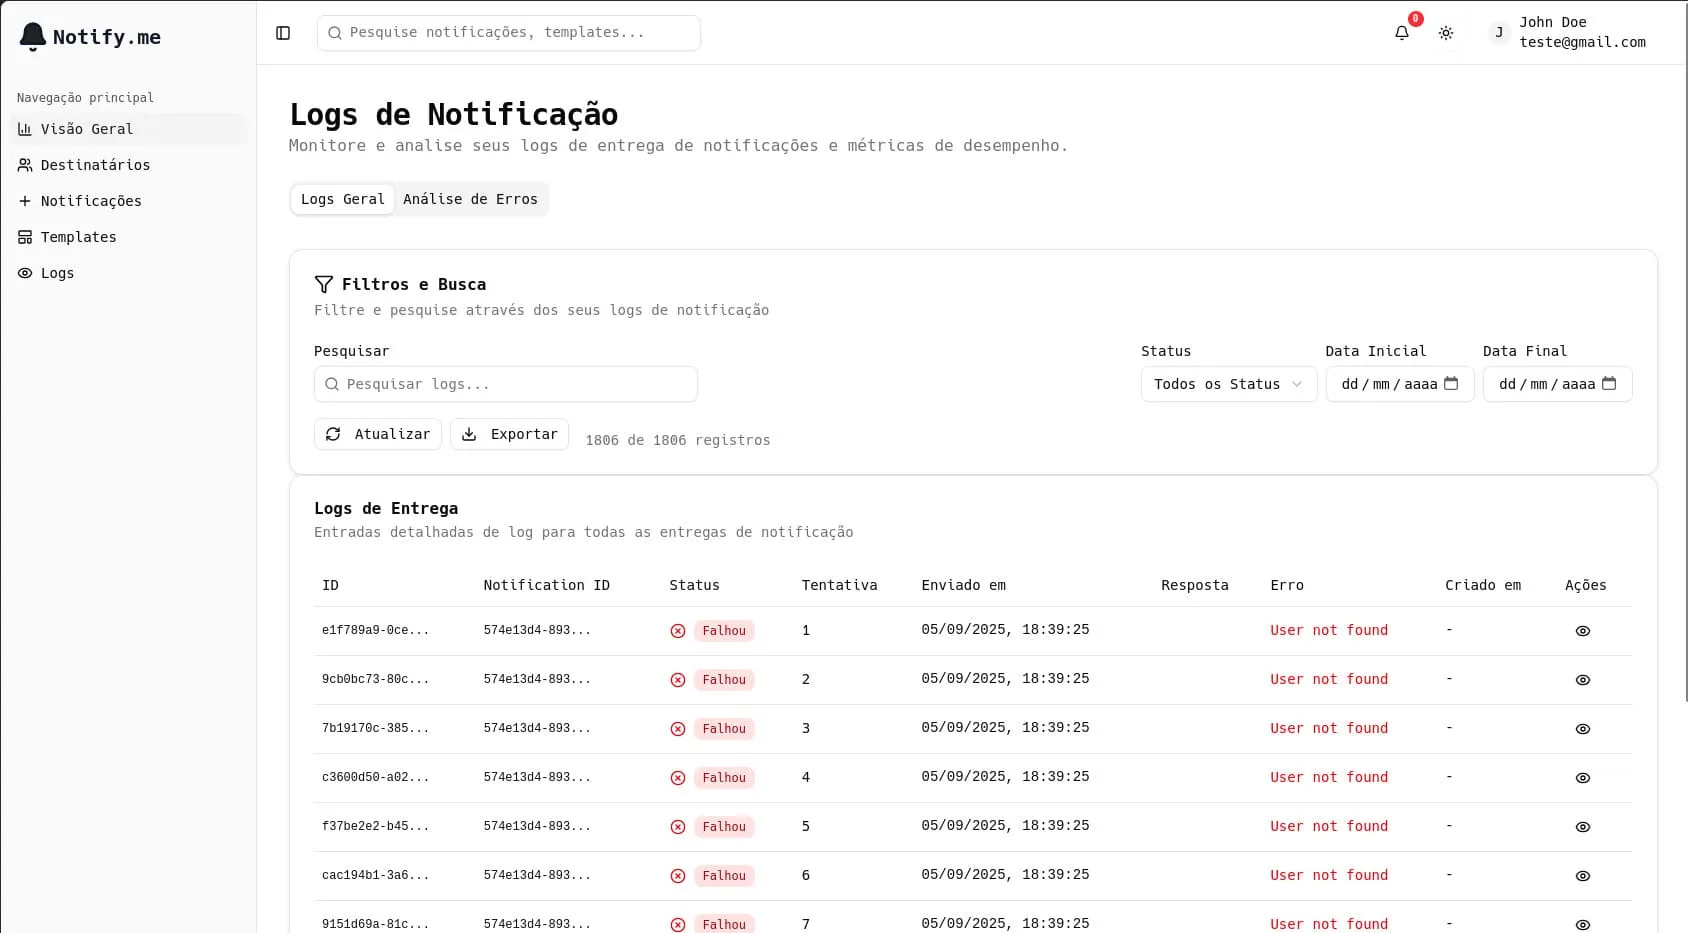1688x933 pixels.
Task: View details of log cac194b1-3a6
Action: coord(1583,876)
